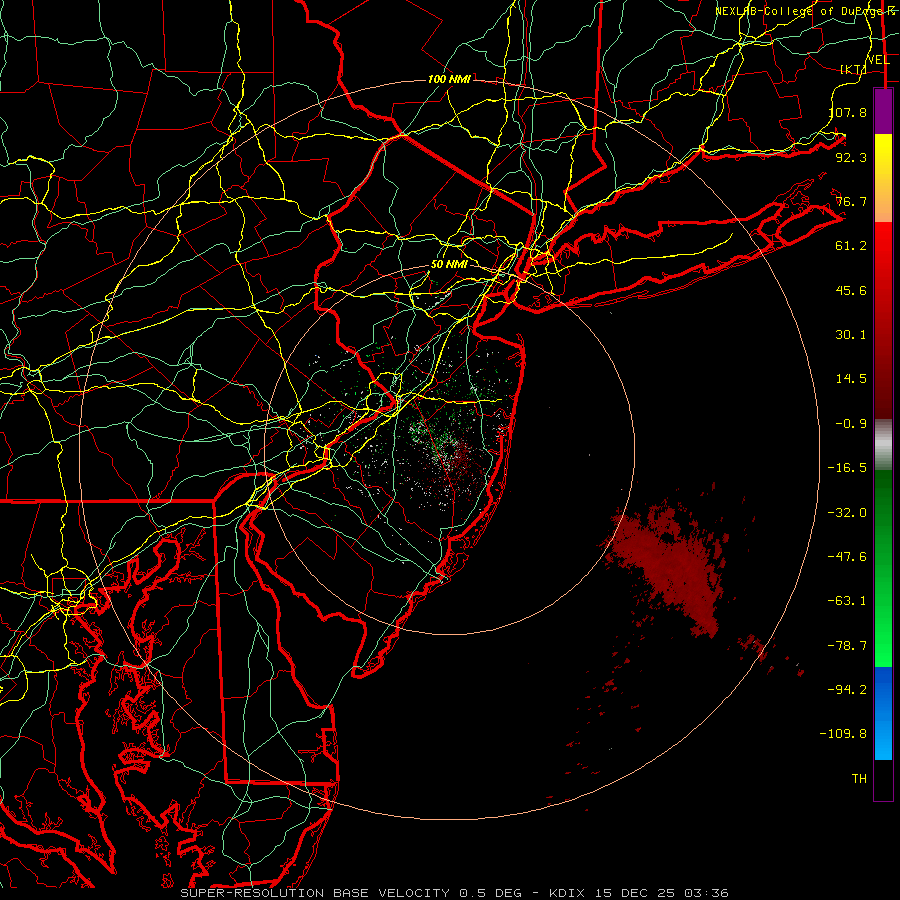This screenshot has width=900, height=900.
Task: Click the 'TH' legend label
Action: pyautogui.click(x=859, y=779)
